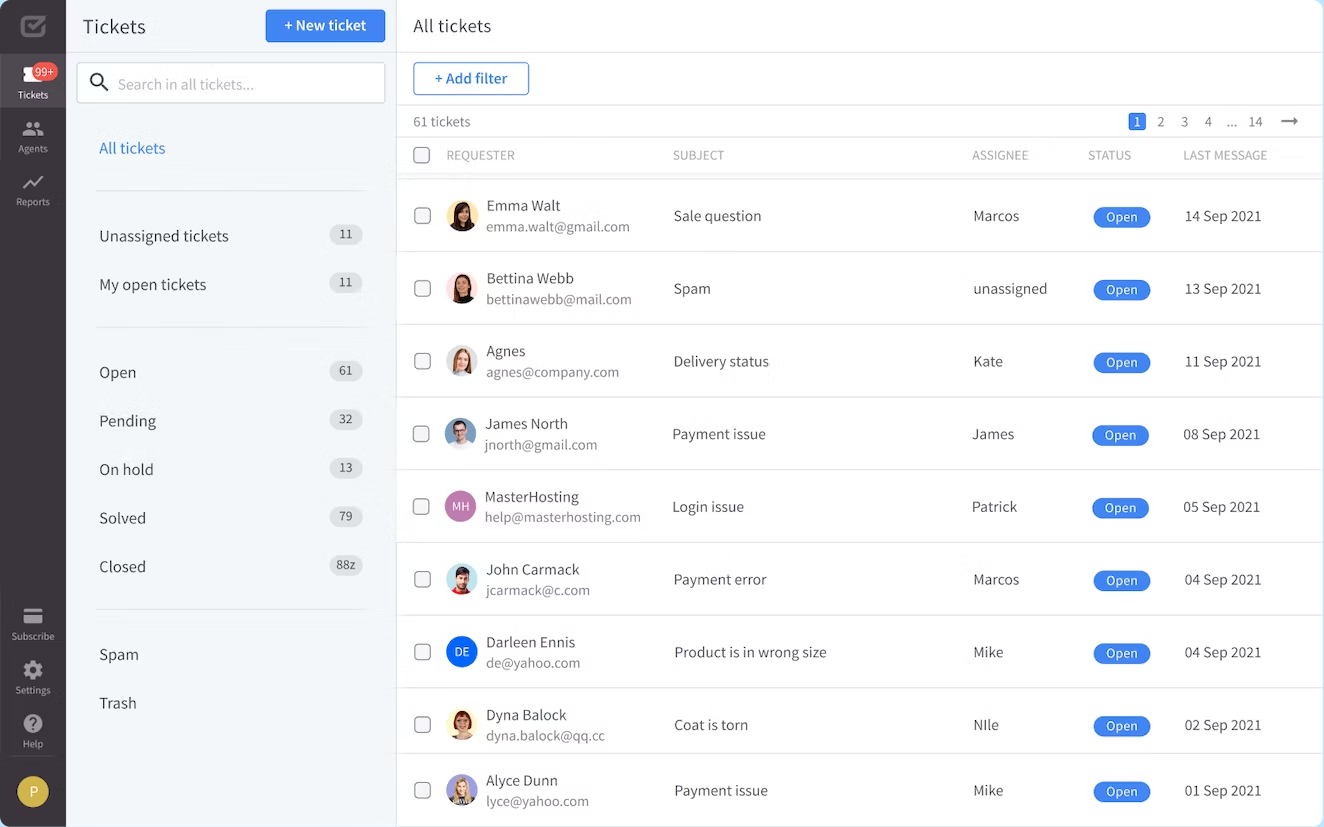Click the Subscribe icon in the sidebar
Screen dimensions: 1324x827
click(33, 622)
